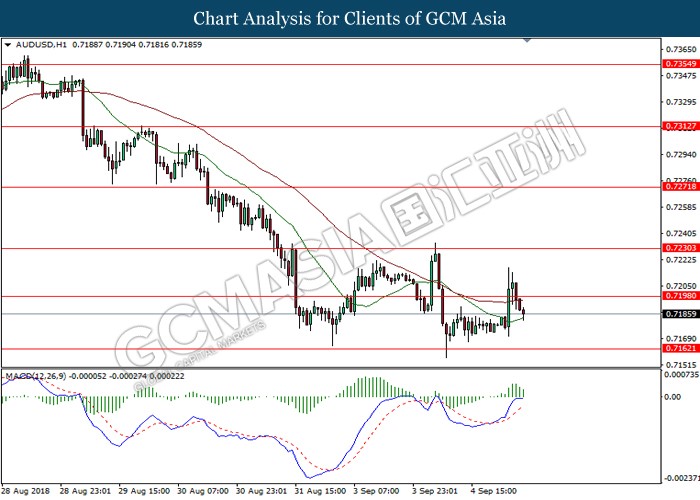Screen dimensions: 700x500
Task: Click the triangle arrow beside AUDUSD,H1
Action: tap(8, 45)
